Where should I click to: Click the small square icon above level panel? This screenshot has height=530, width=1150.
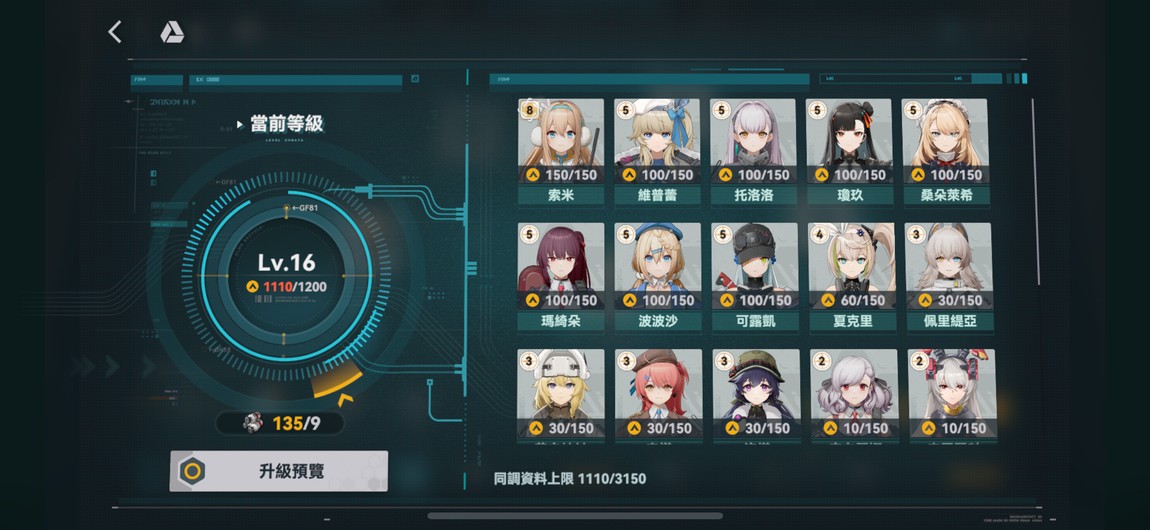[415, 78]
